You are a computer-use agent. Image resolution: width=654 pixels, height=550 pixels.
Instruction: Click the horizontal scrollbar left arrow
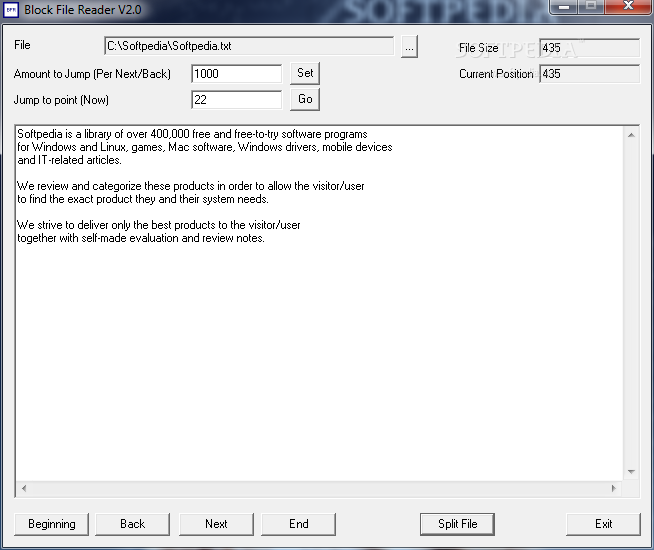(24, 488)
